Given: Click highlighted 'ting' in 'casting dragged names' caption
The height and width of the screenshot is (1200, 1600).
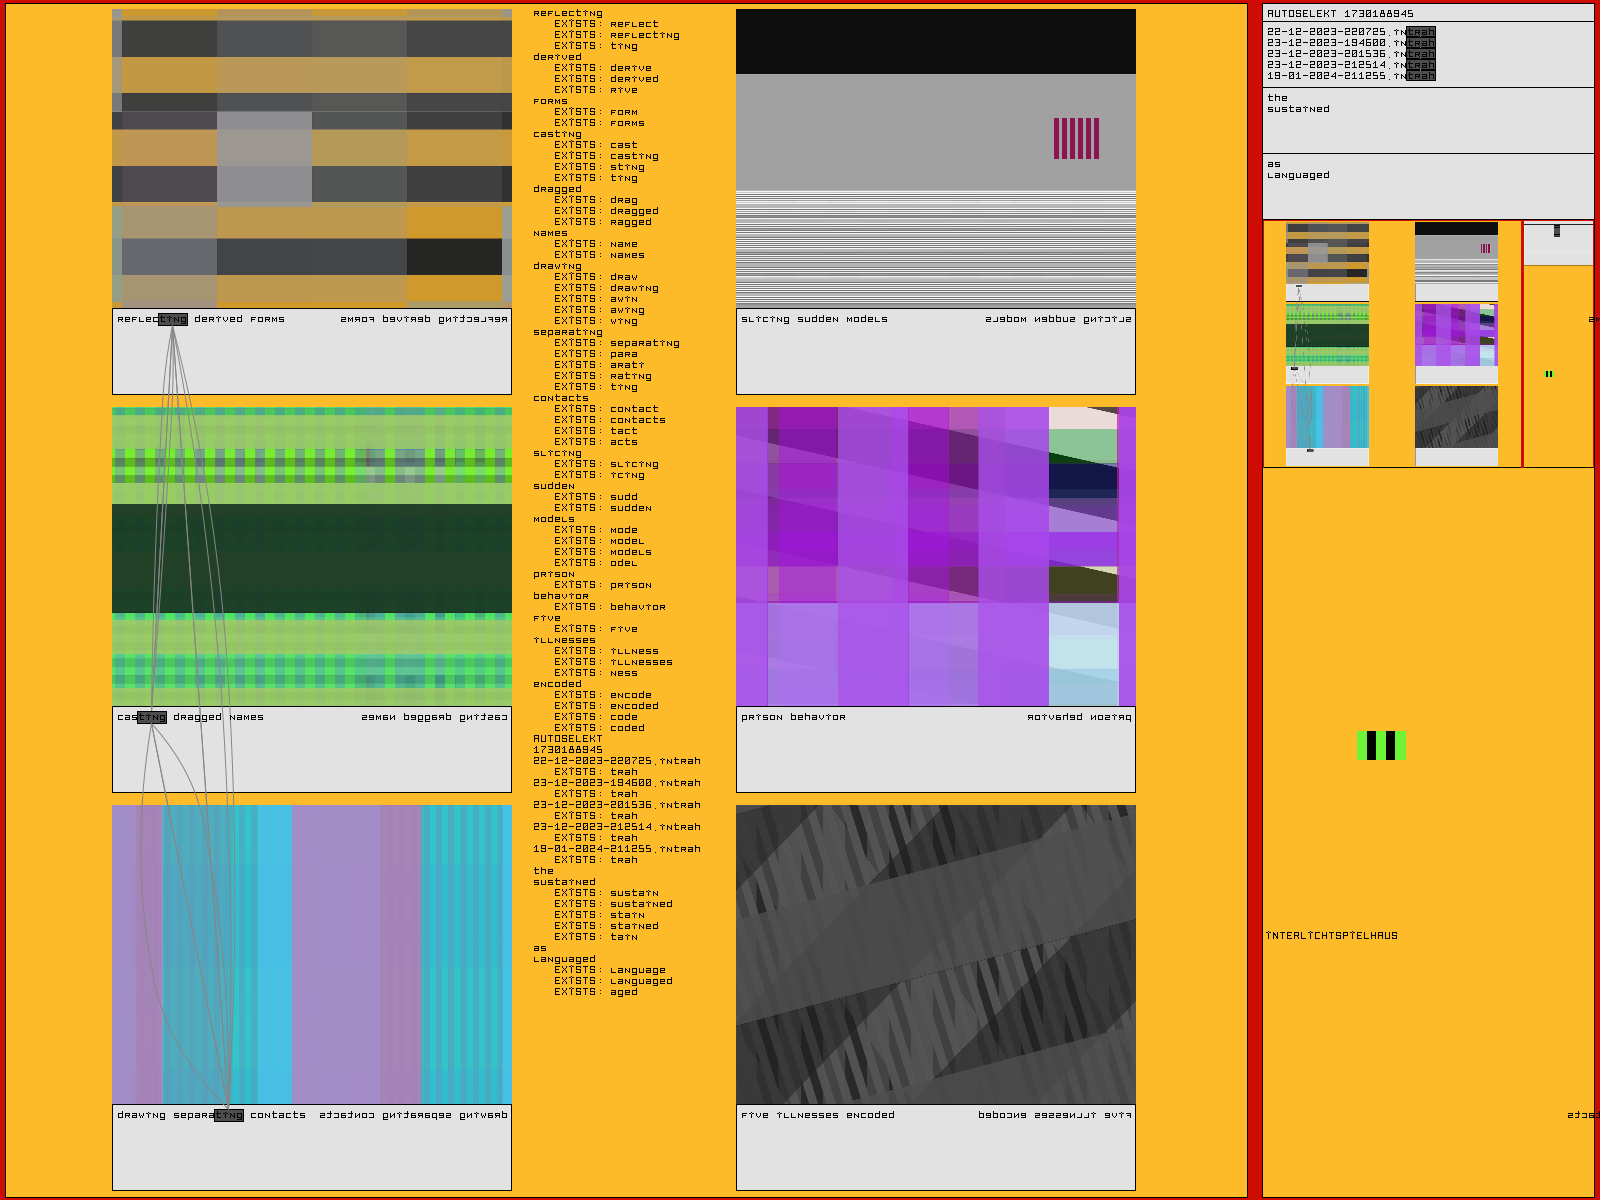Looking at the screenshot, I should 152,717.
